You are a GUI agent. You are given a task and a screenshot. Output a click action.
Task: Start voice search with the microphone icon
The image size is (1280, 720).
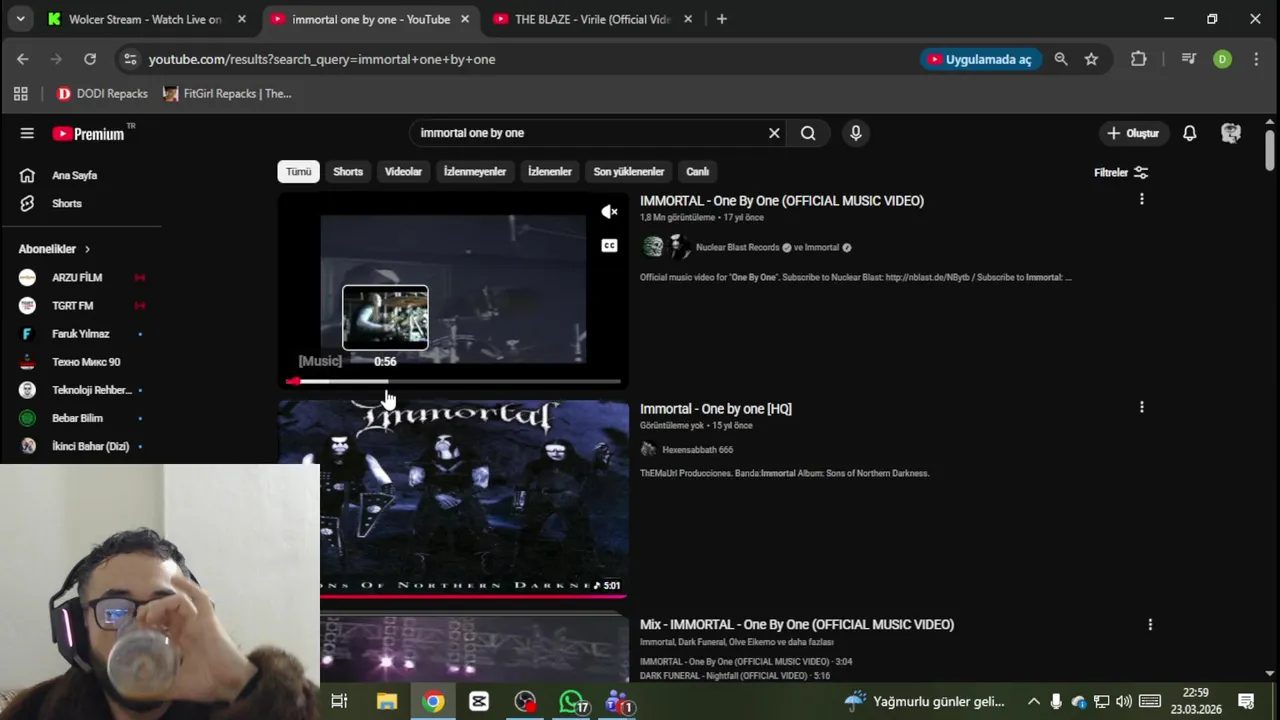click(x=855, y=133)
